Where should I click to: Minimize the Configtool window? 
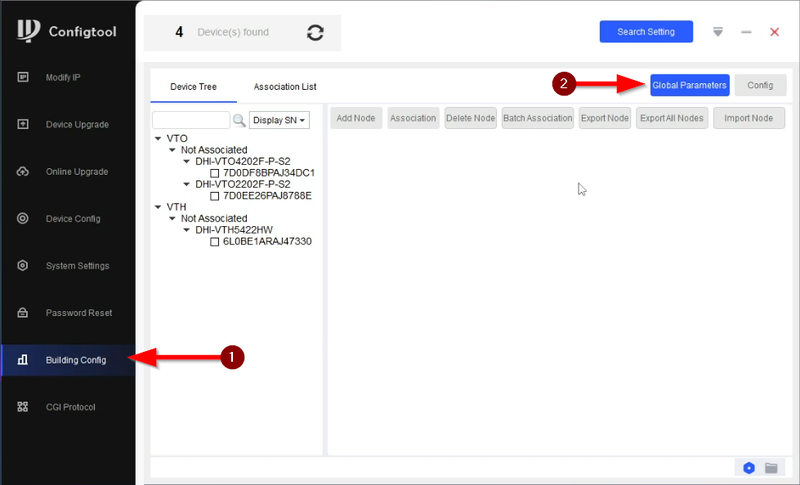click(x=746, y=32)
